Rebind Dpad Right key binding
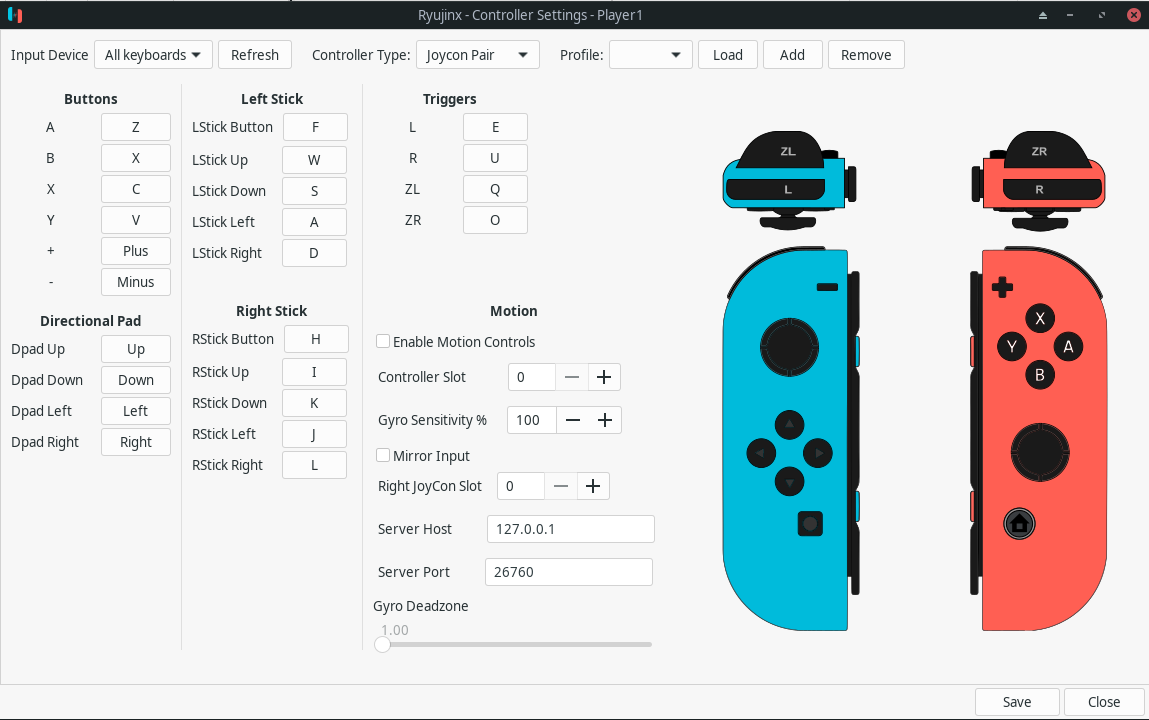 (136, 442)
